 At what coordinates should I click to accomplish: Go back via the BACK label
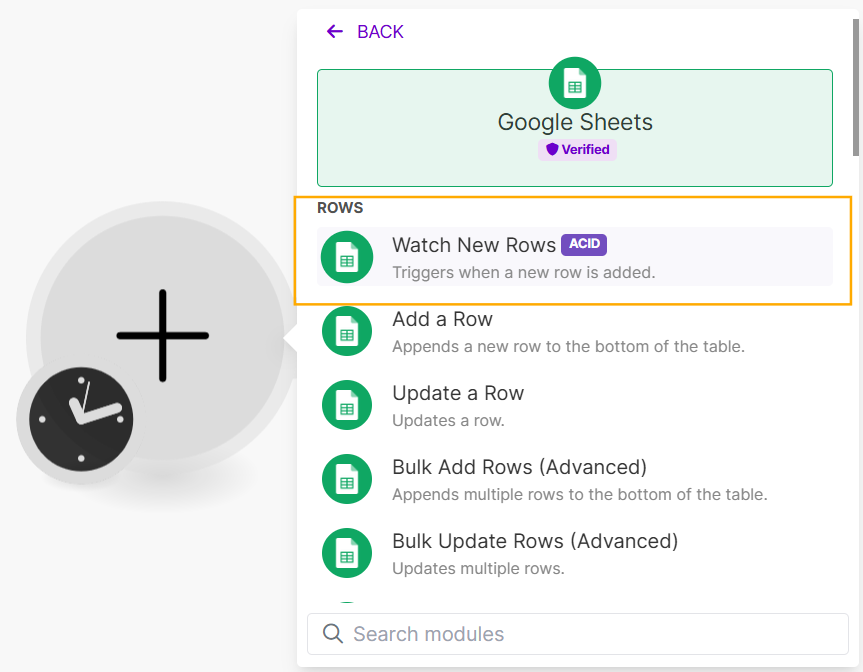380,32
